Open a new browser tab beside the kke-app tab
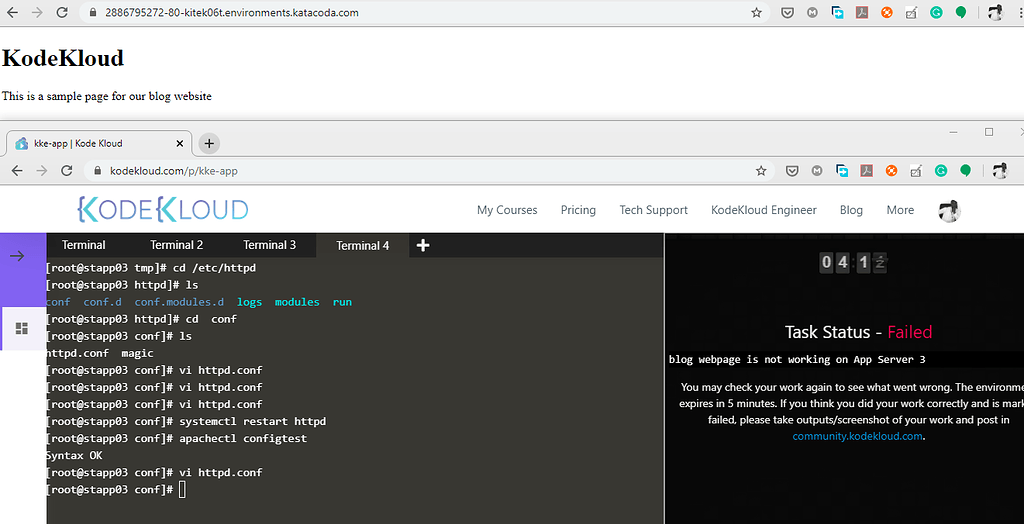This screenshot has height=524, width=1024. [209, 143]
